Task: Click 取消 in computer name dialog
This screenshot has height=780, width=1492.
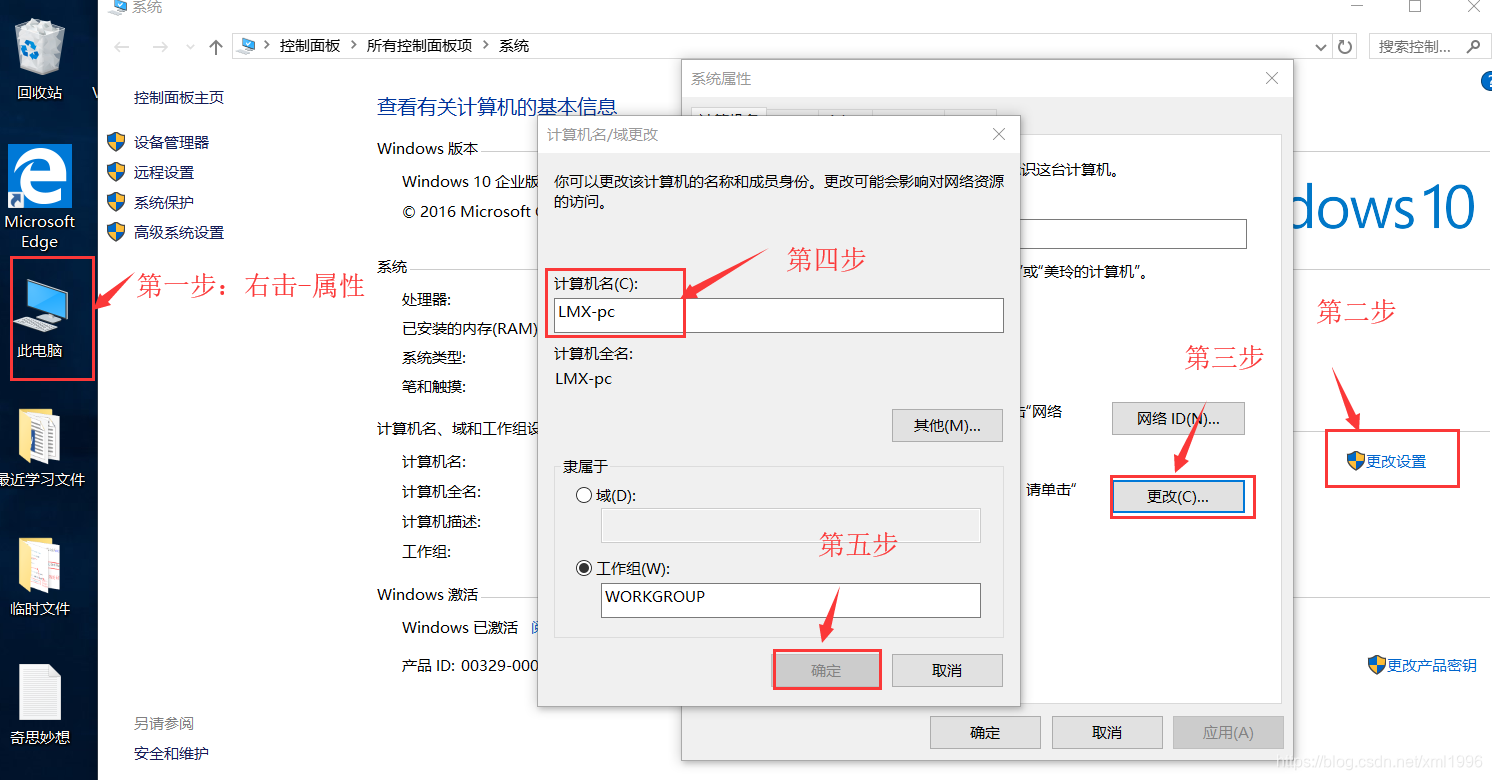Action: tap(947, 670)
